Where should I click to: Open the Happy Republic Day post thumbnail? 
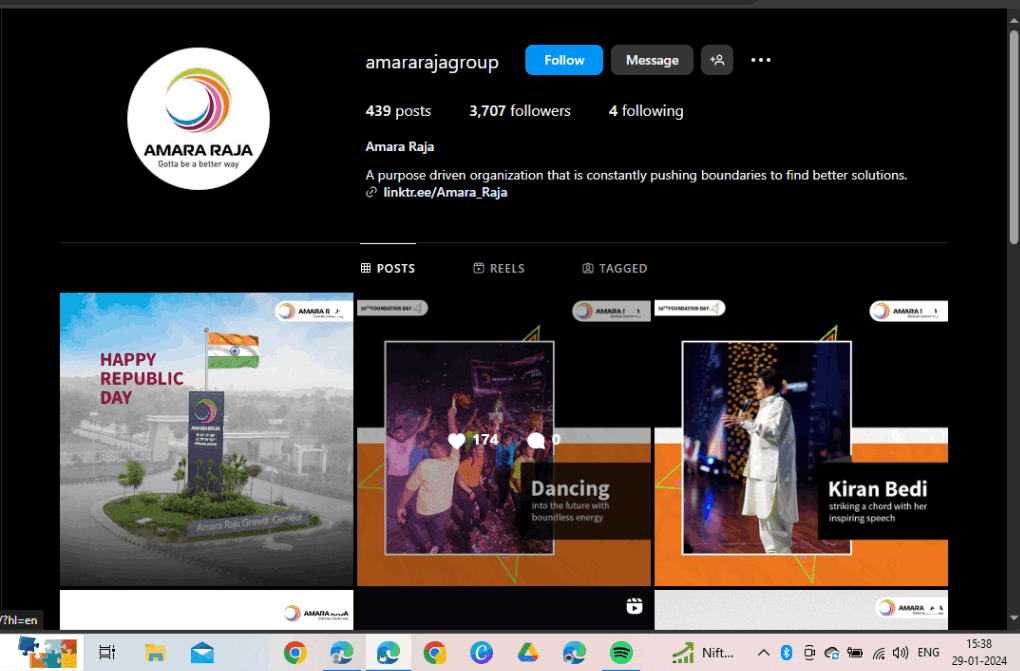[206, 438]
